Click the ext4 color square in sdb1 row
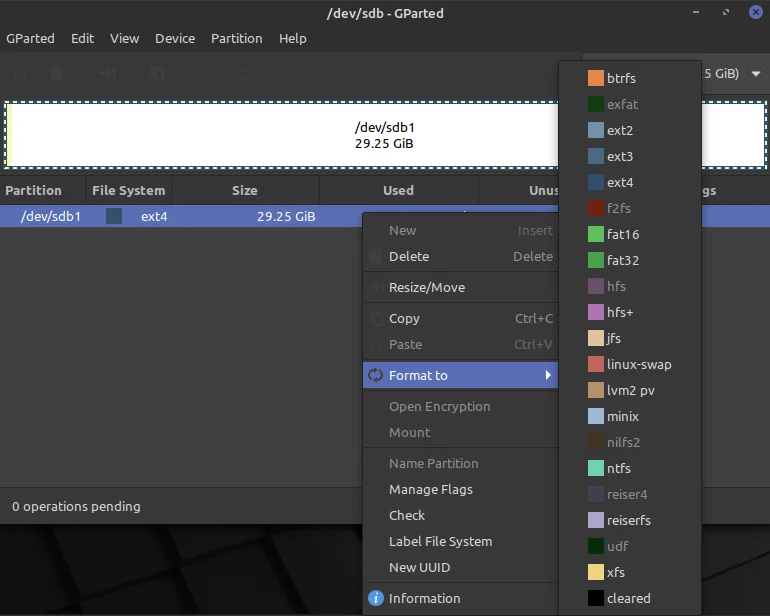Screen dimensions: 770x616 click(x=114, y=216)
